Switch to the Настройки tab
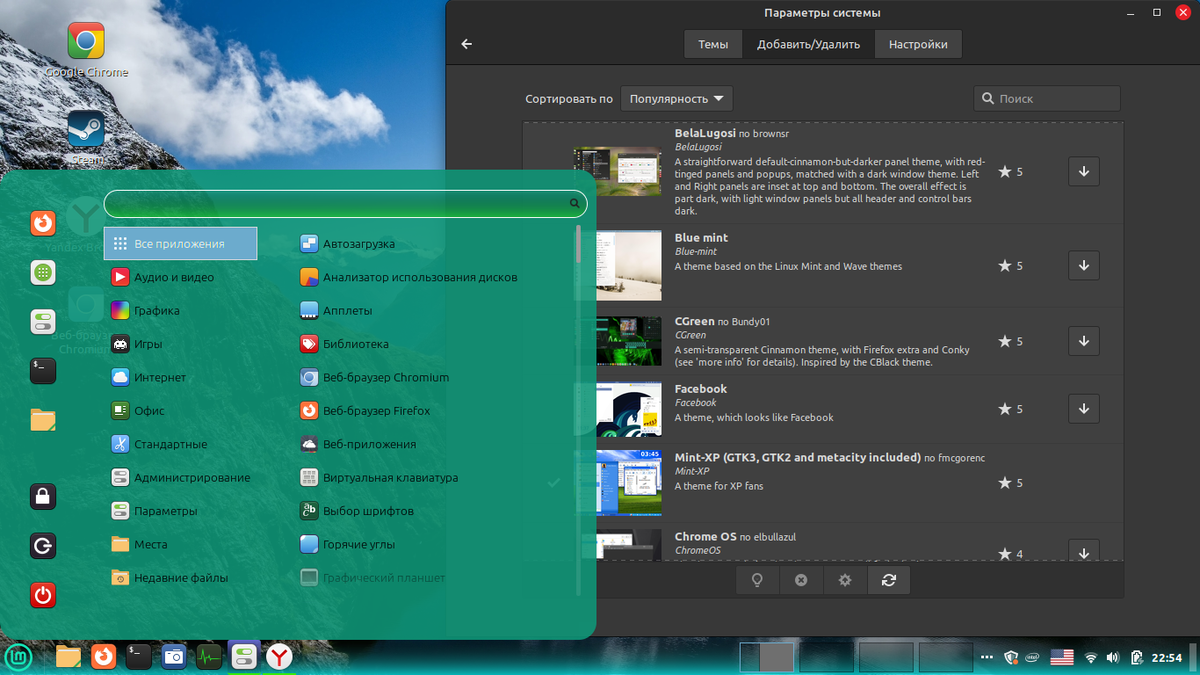 point(918,43)
